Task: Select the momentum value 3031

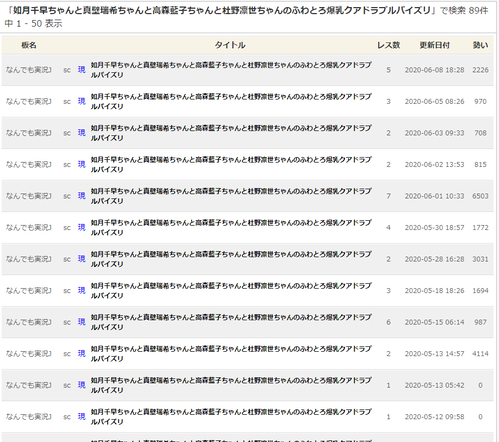Action: tap(480, 259)
